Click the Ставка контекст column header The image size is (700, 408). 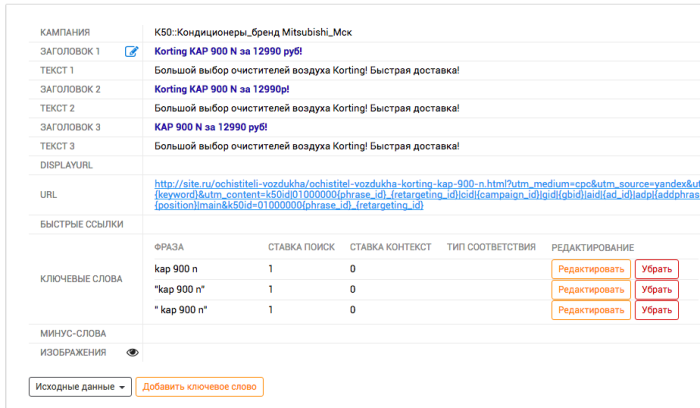391,247
